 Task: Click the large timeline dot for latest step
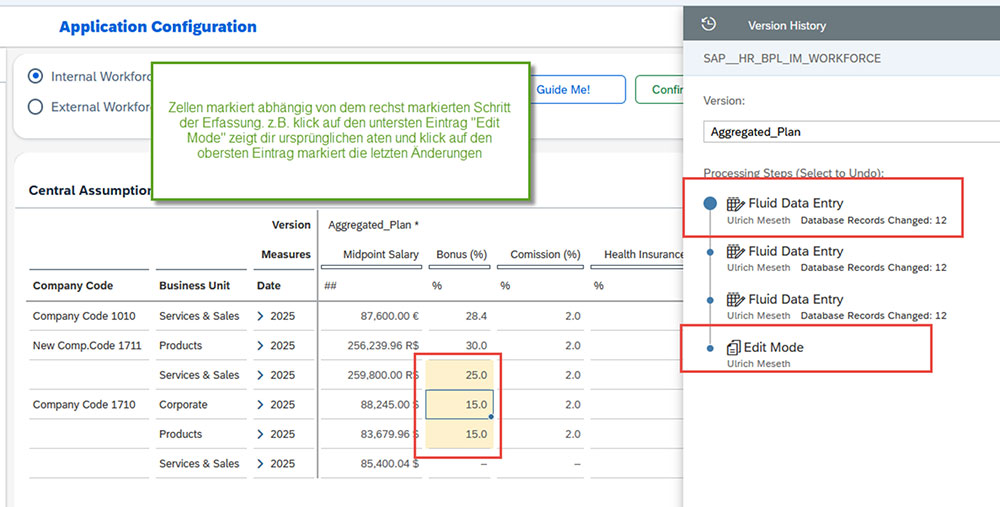710,203
